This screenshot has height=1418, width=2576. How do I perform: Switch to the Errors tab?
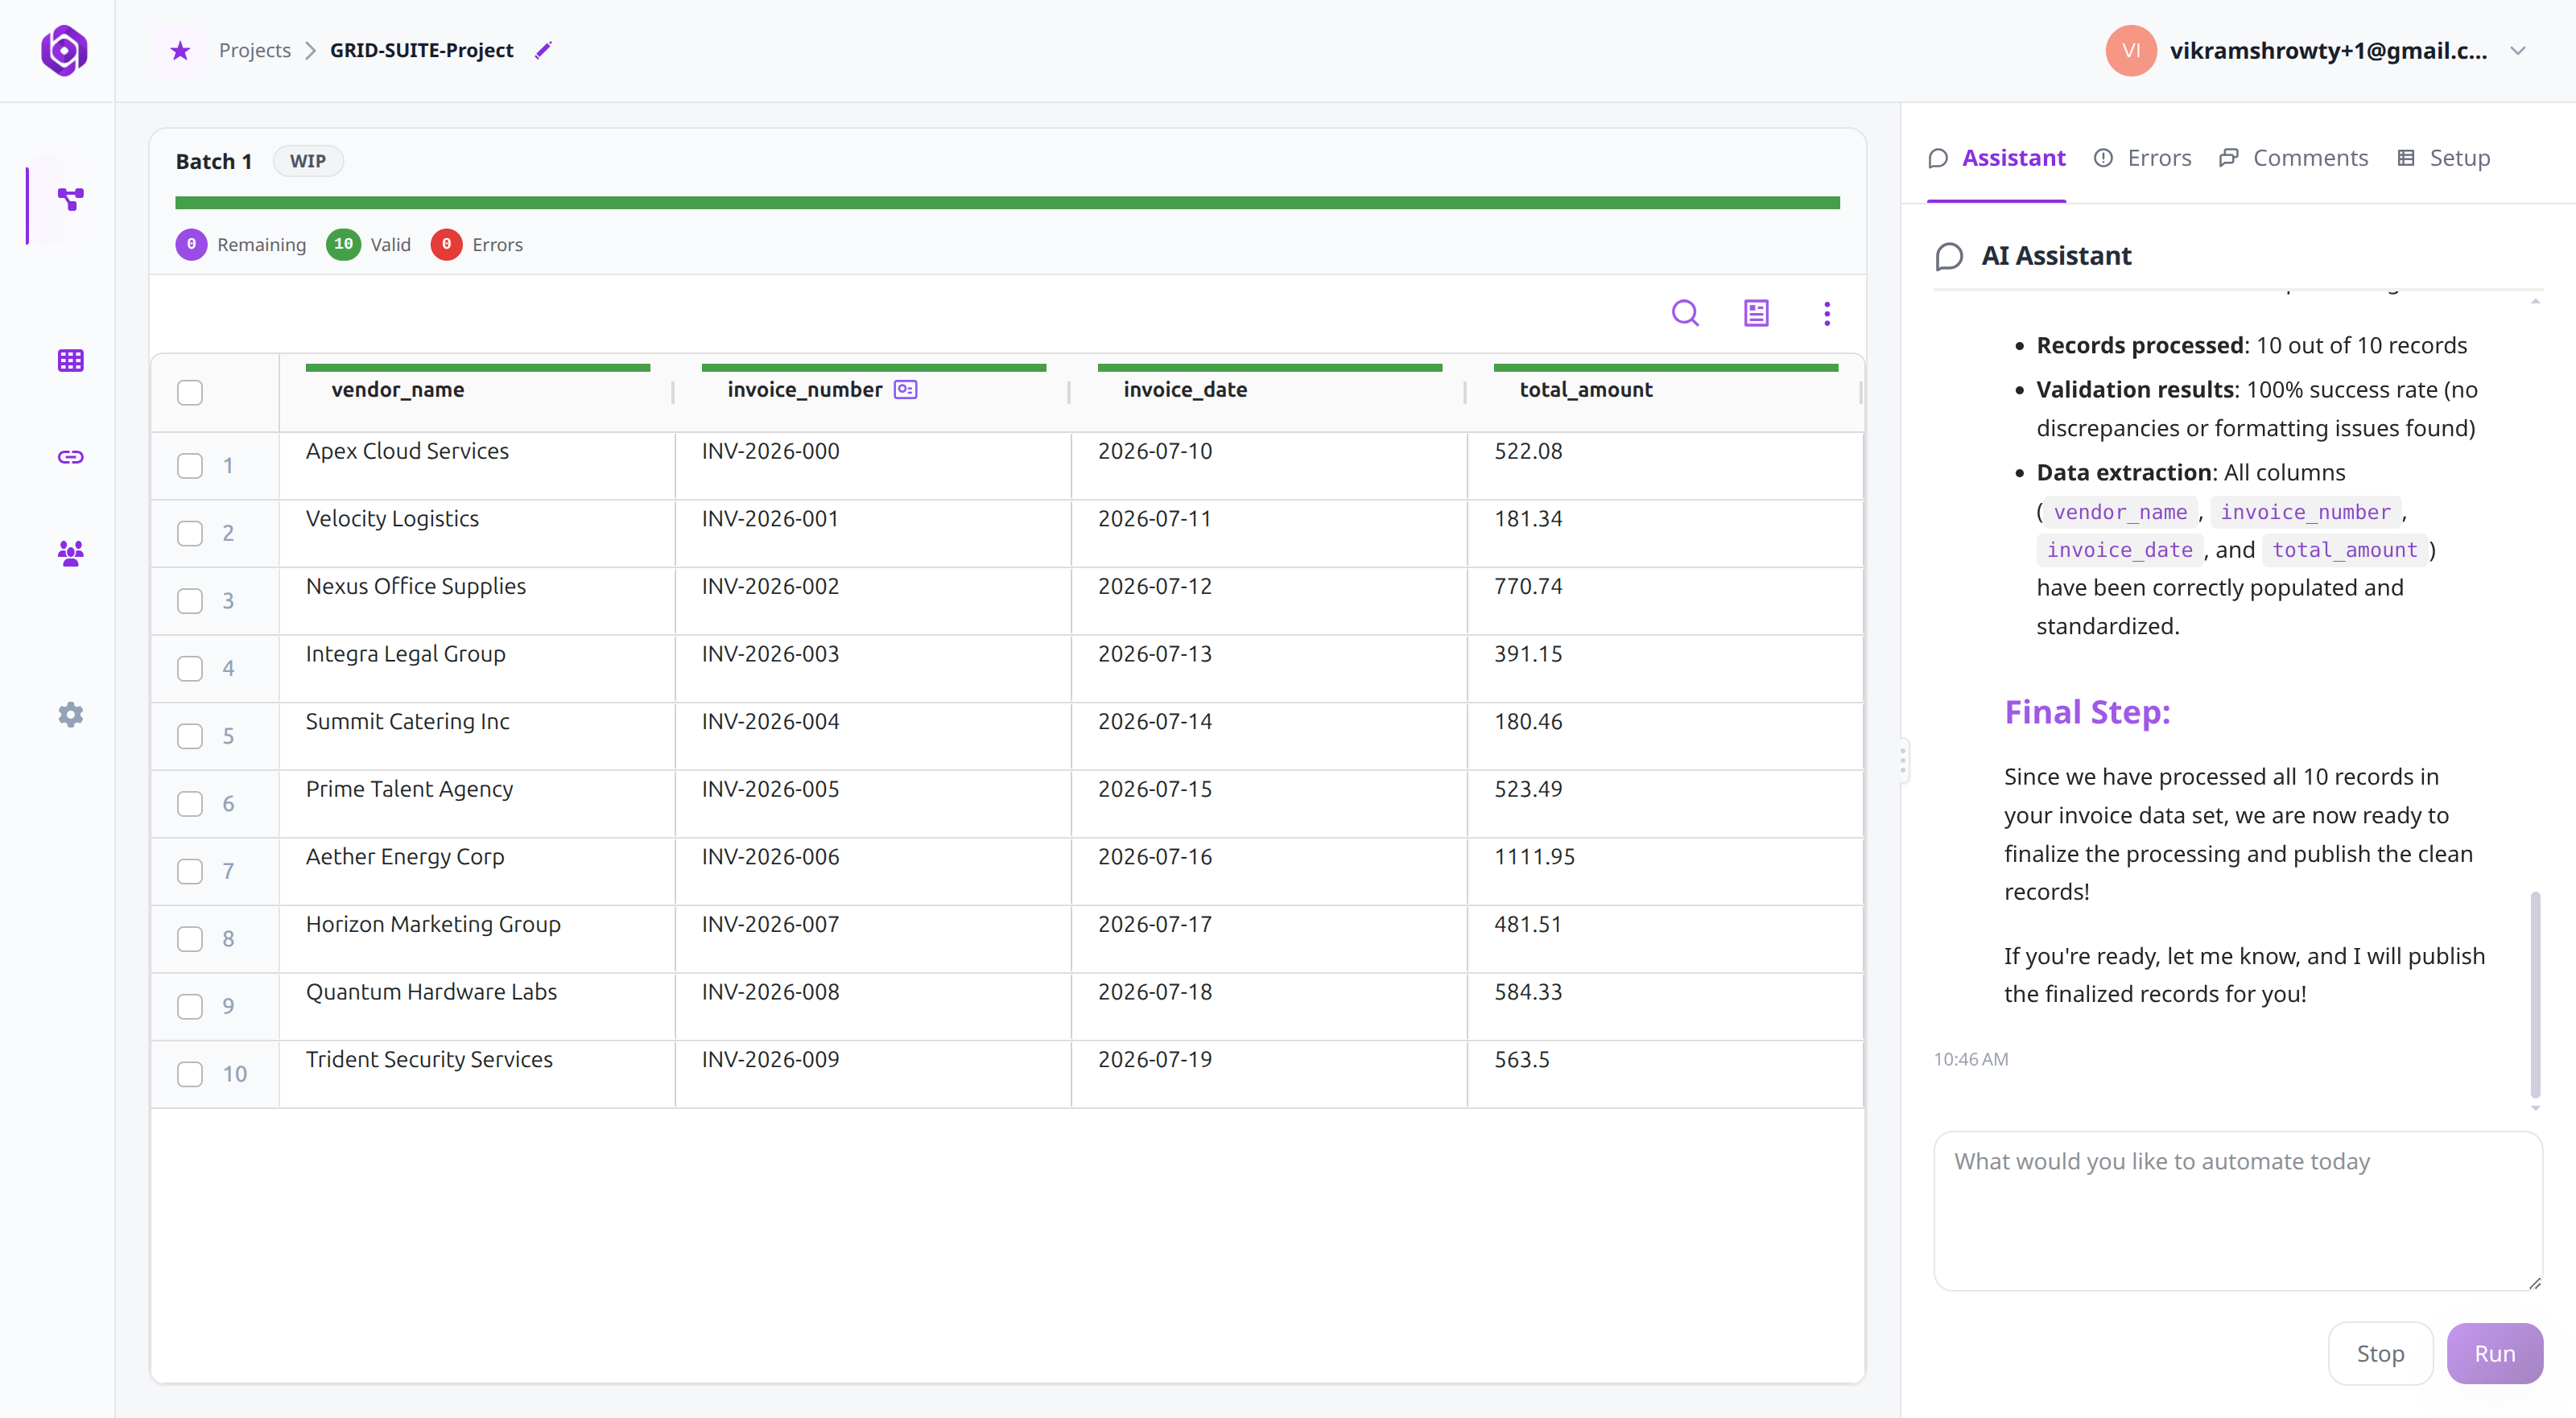click(x=2142, y=158)
